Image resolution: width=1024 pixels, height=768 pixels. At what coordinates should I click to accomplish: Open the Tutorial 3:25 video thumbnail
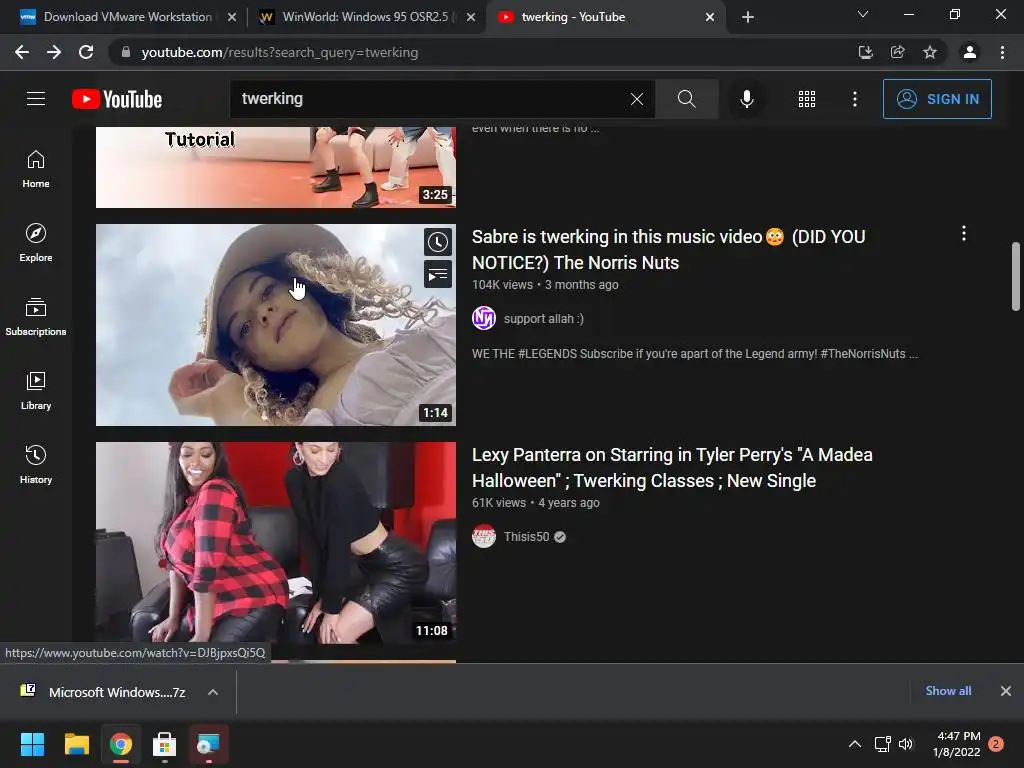pos(276,167)
